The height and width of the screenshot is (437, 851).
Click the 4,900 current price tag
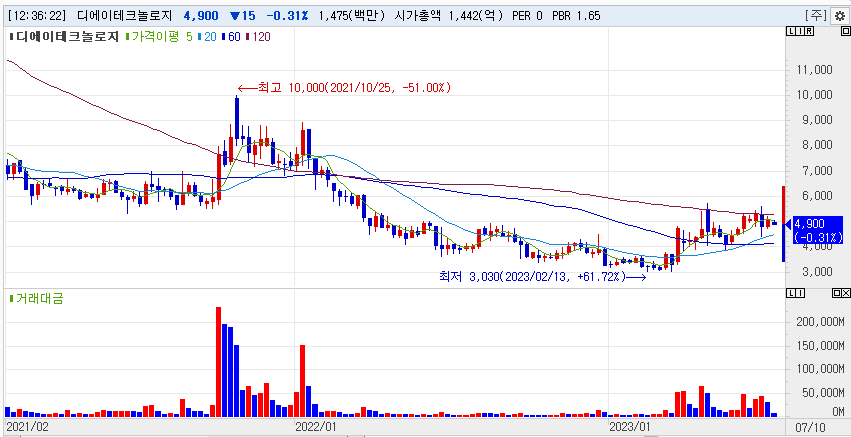(x=818, y=230)
